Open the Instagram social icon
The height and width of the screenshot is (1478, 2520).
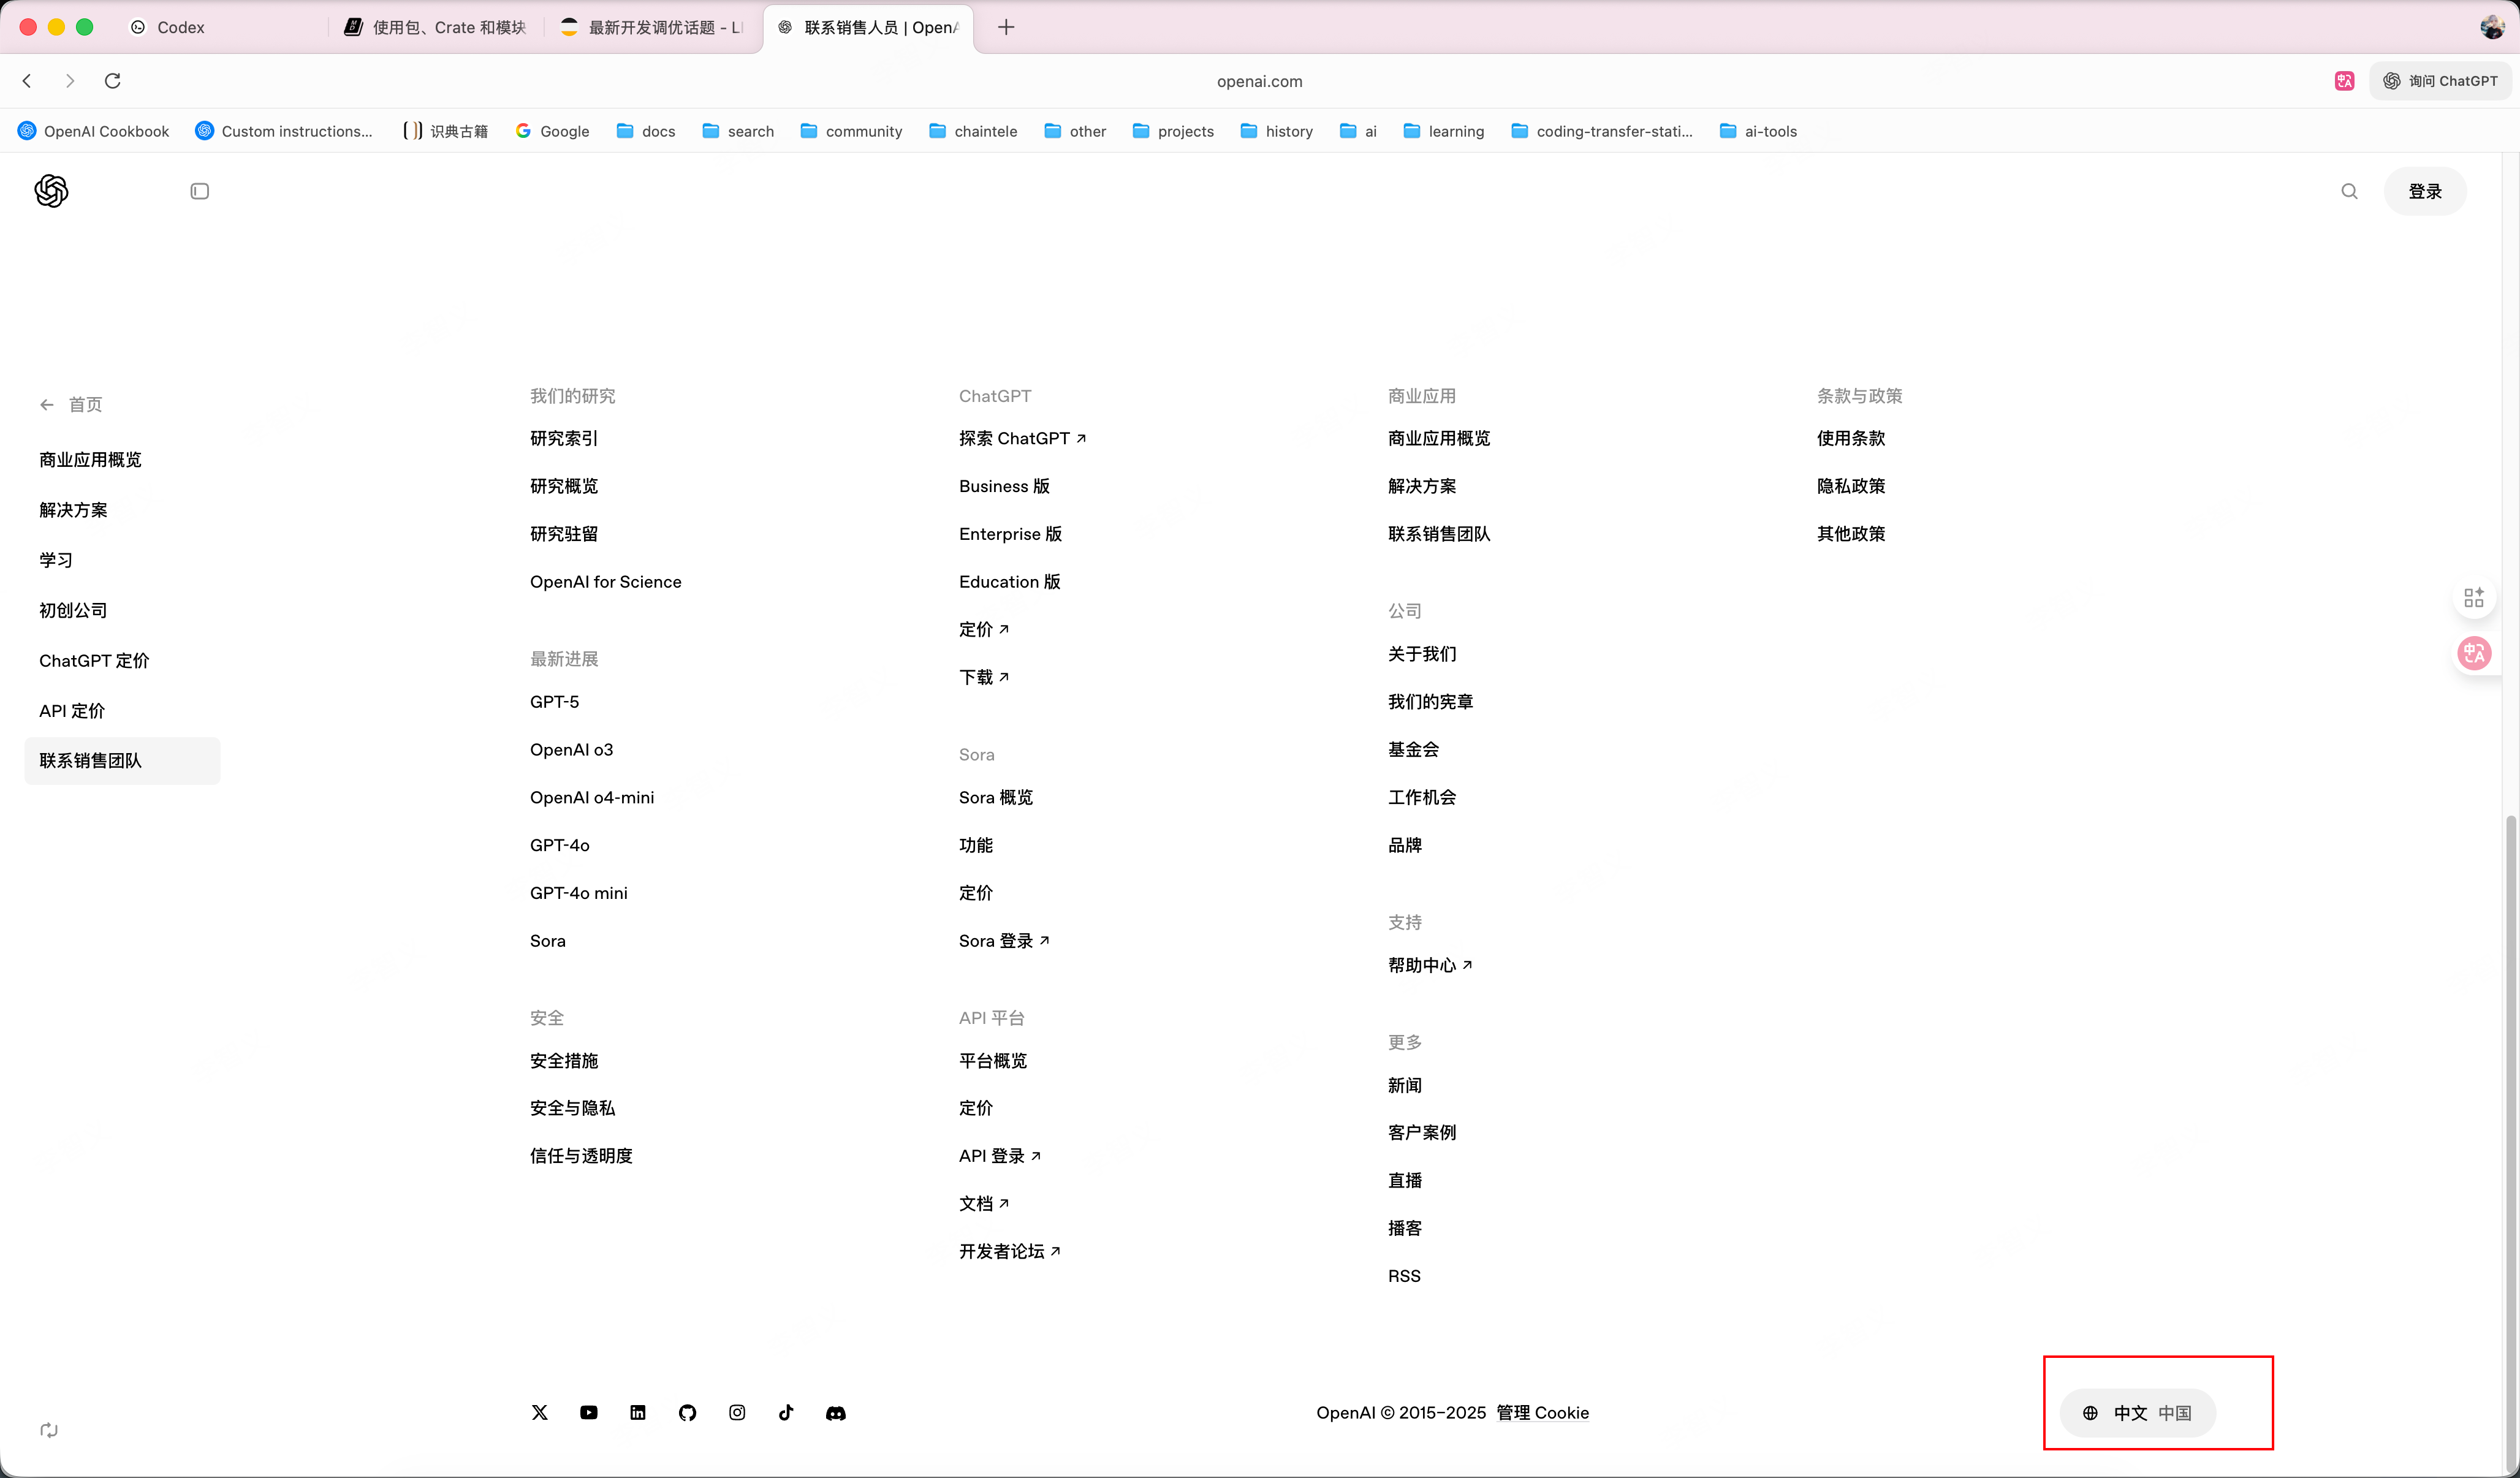click(737, 1412)
